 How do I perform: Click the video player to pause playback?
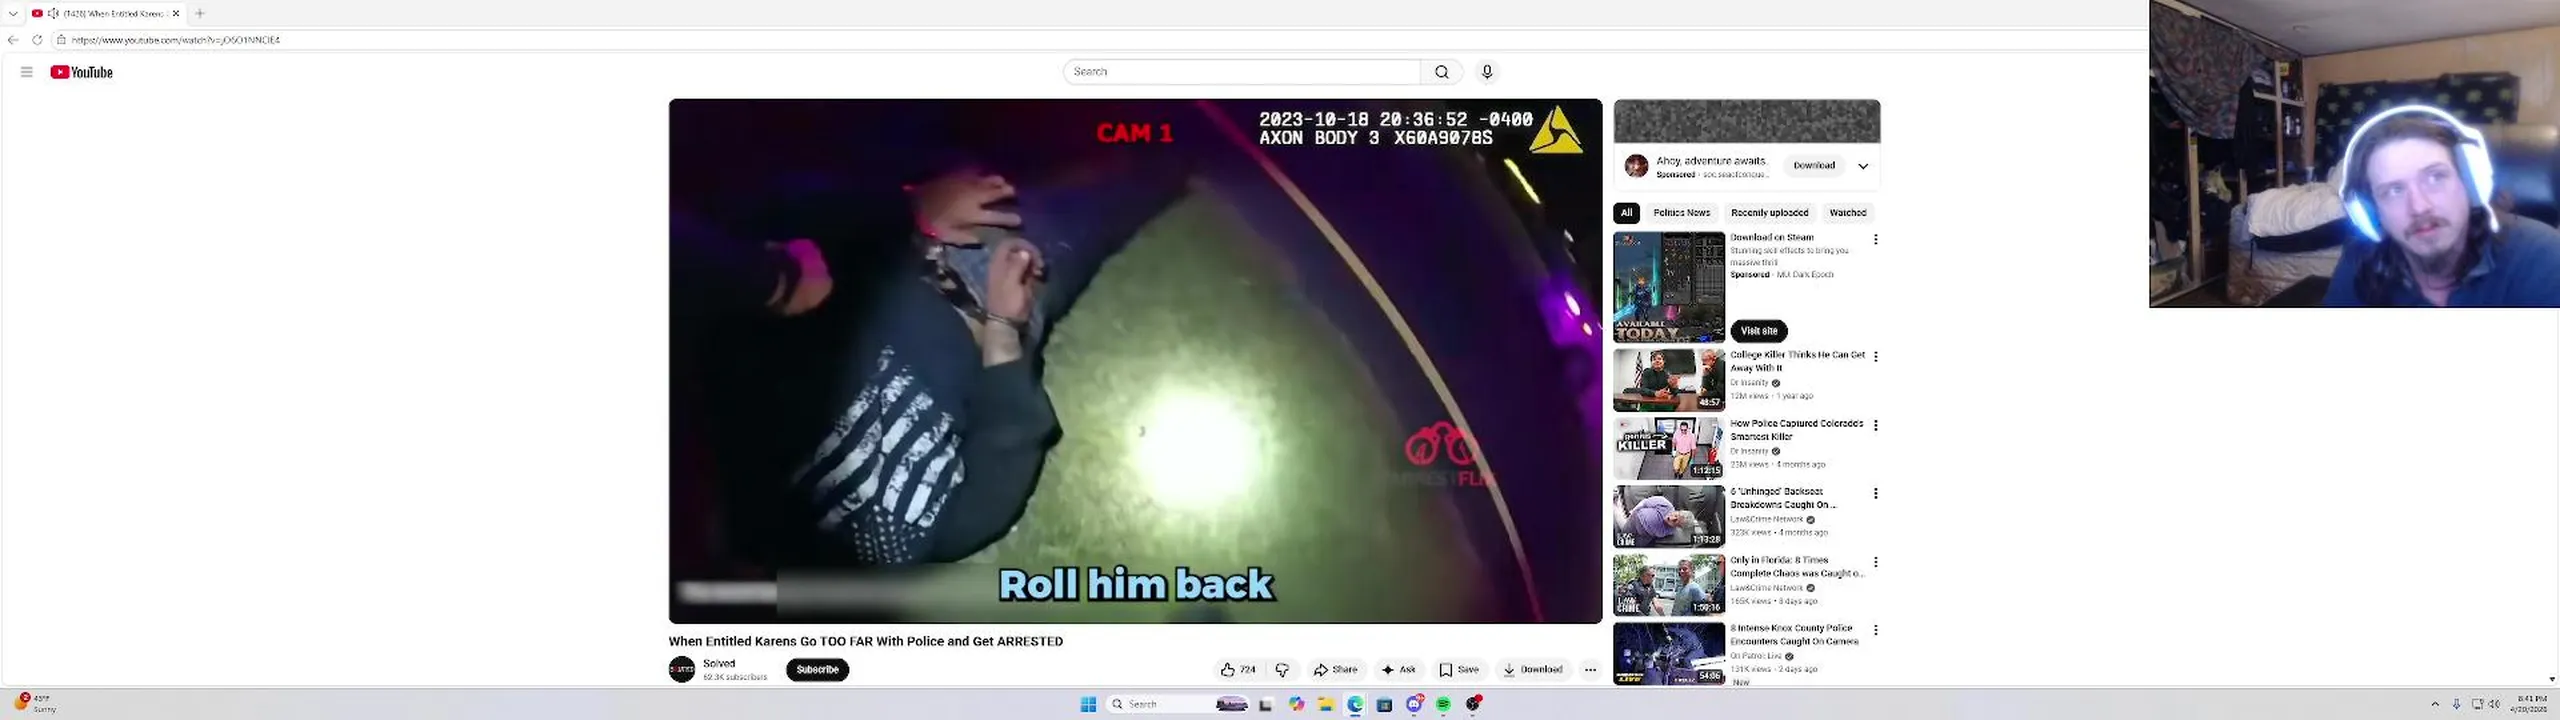tap(1135, 361)
